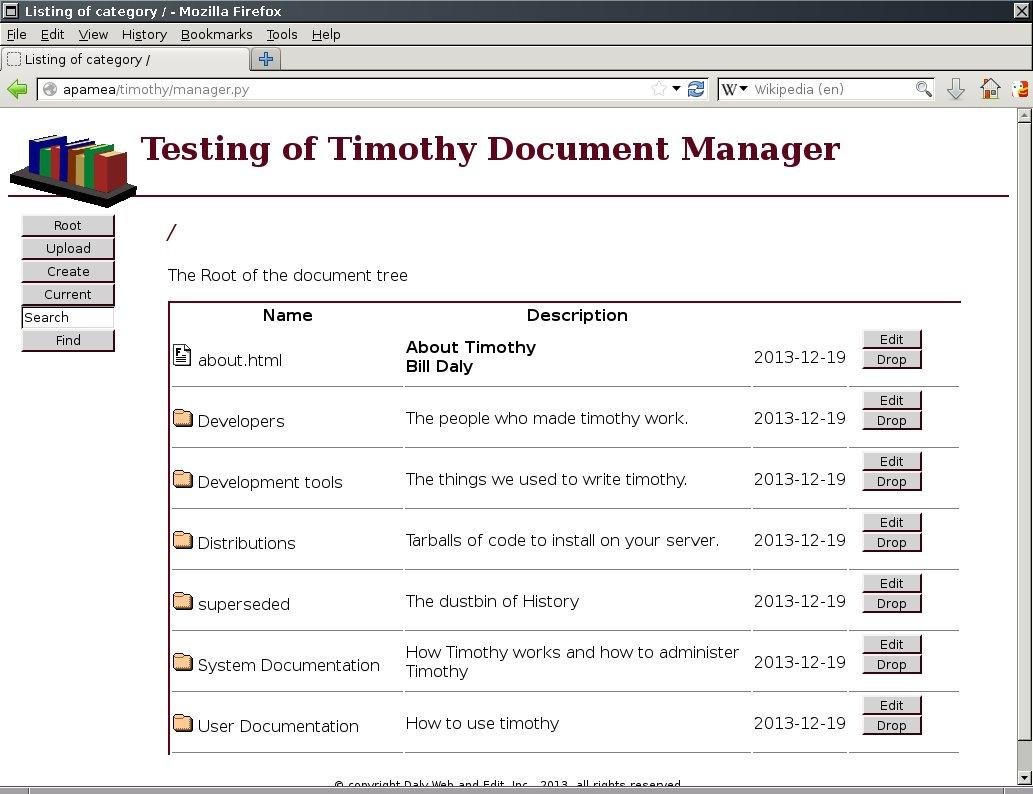Image resolution: width=1033 pixels, height=794 pixels.
Task: Click the document icon beside about.html
Action: 182,354
